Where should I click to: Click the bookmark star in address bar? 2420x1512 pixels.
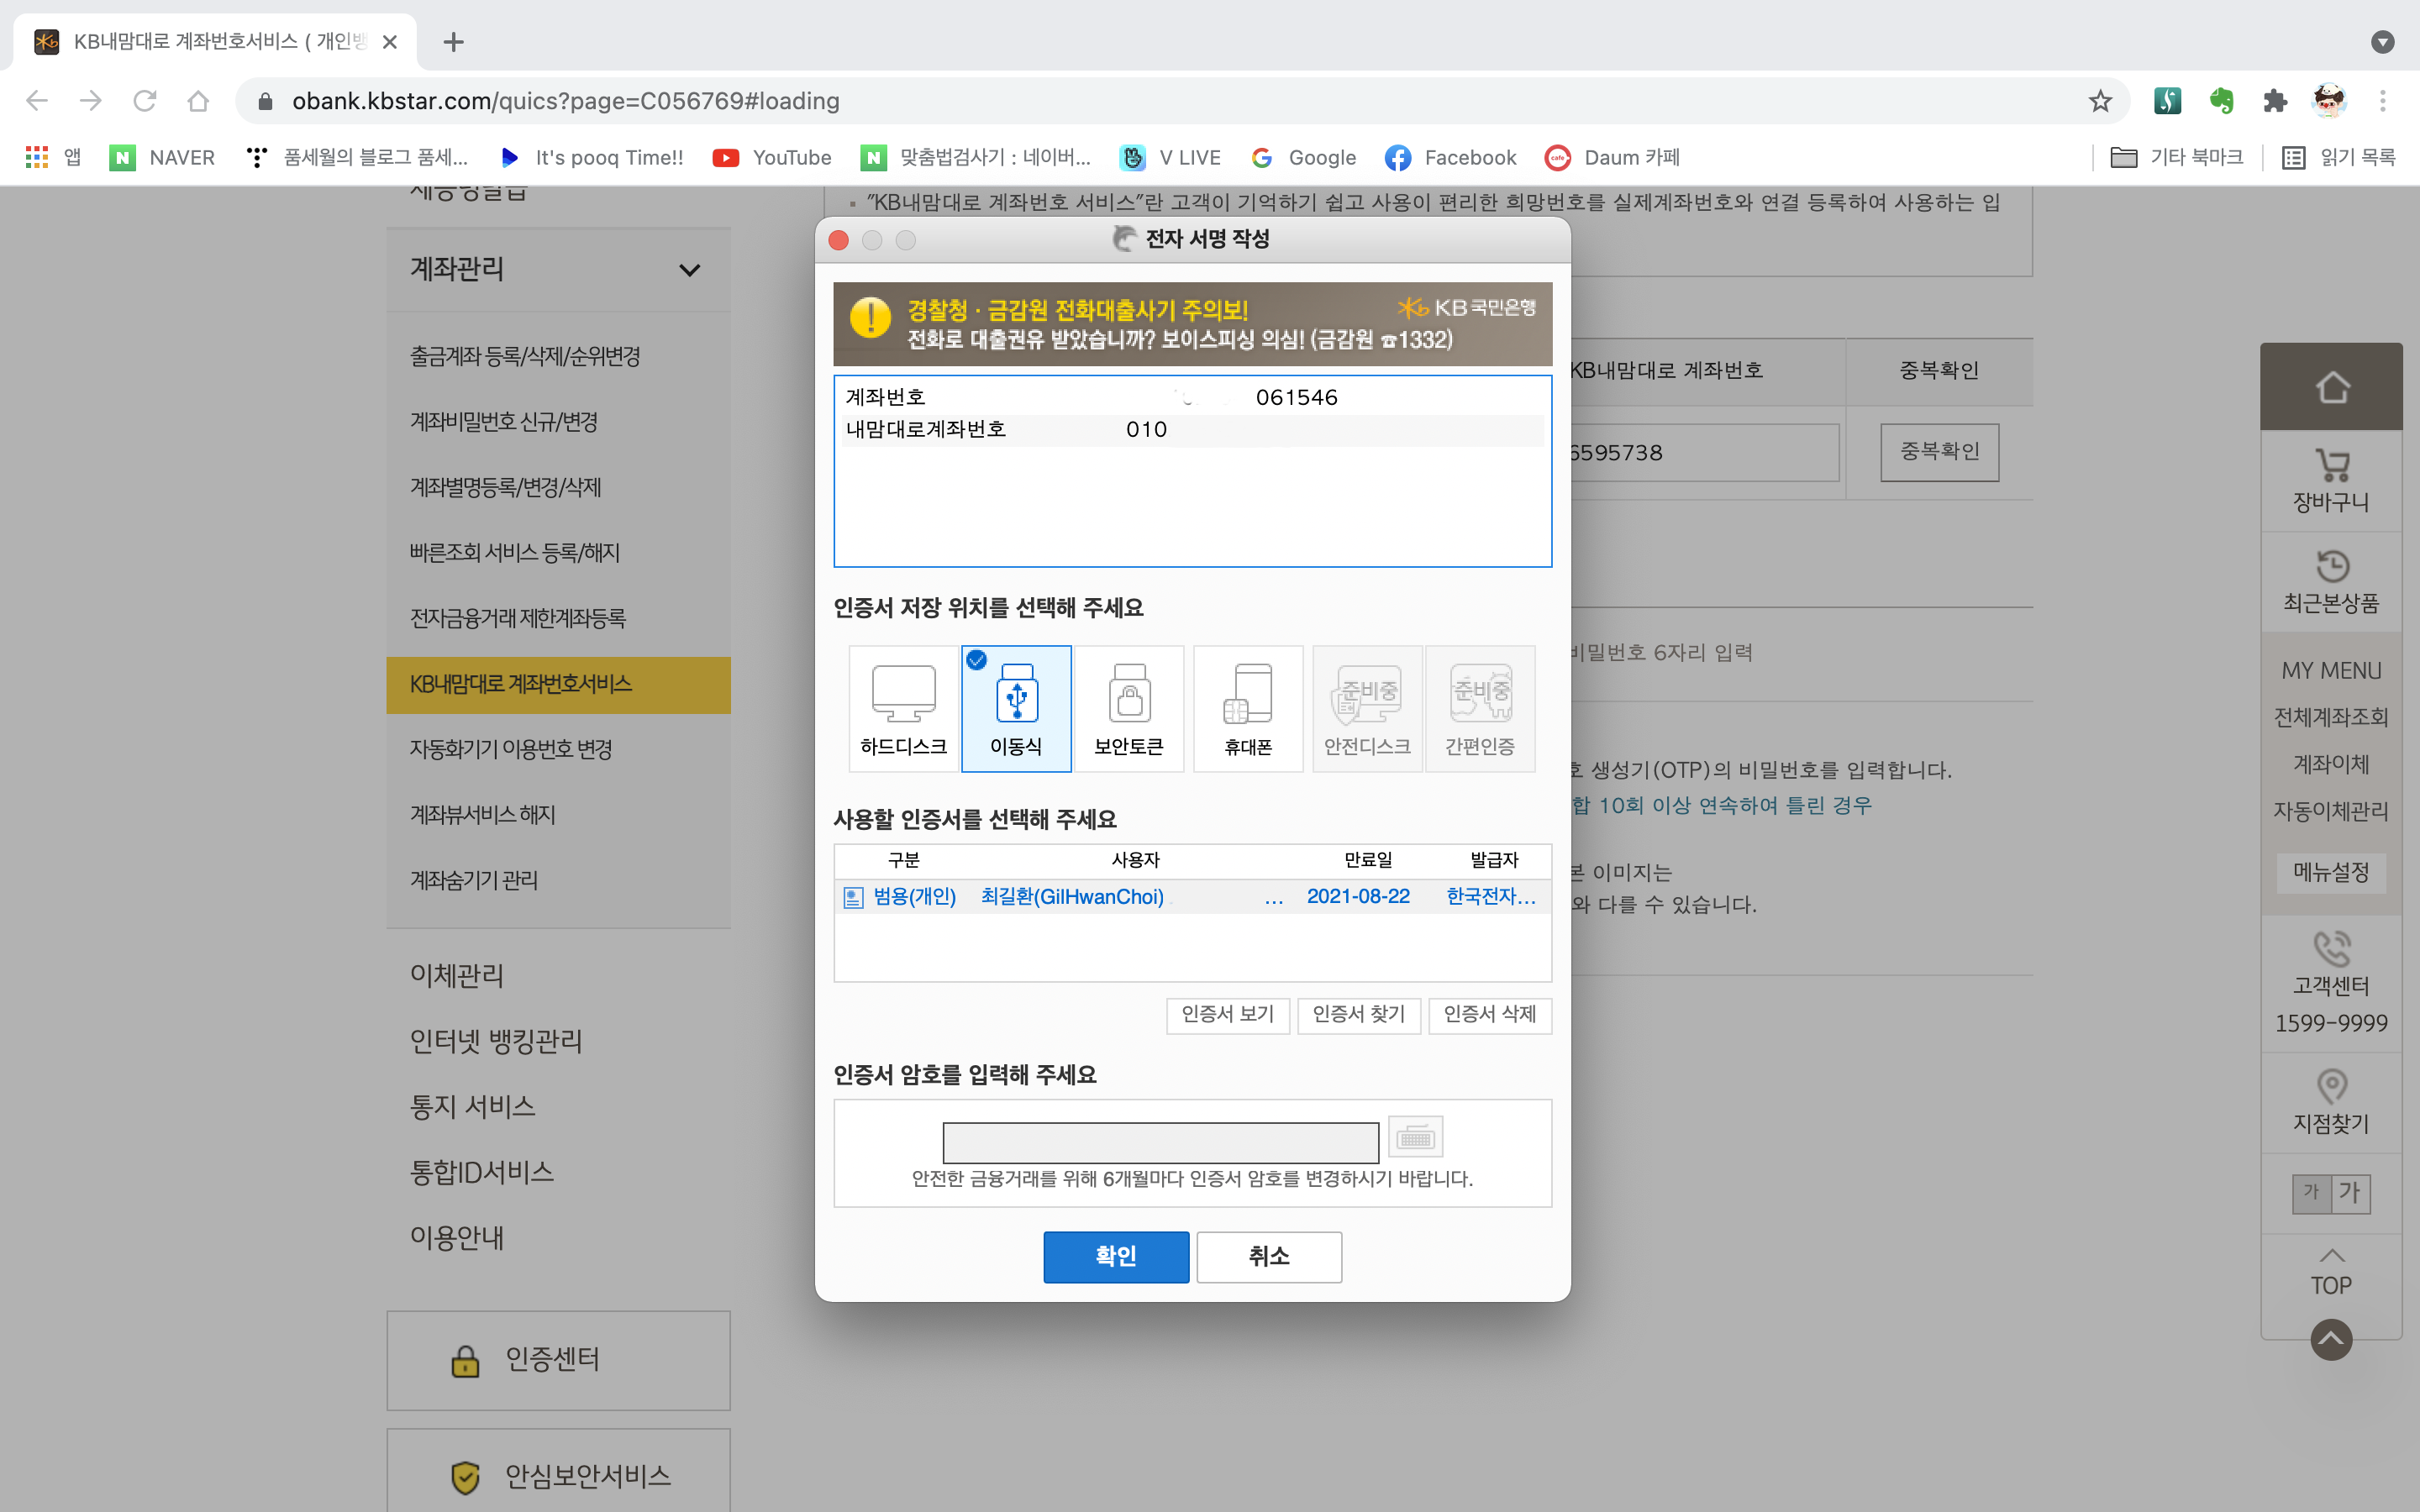click(2099, 101)
